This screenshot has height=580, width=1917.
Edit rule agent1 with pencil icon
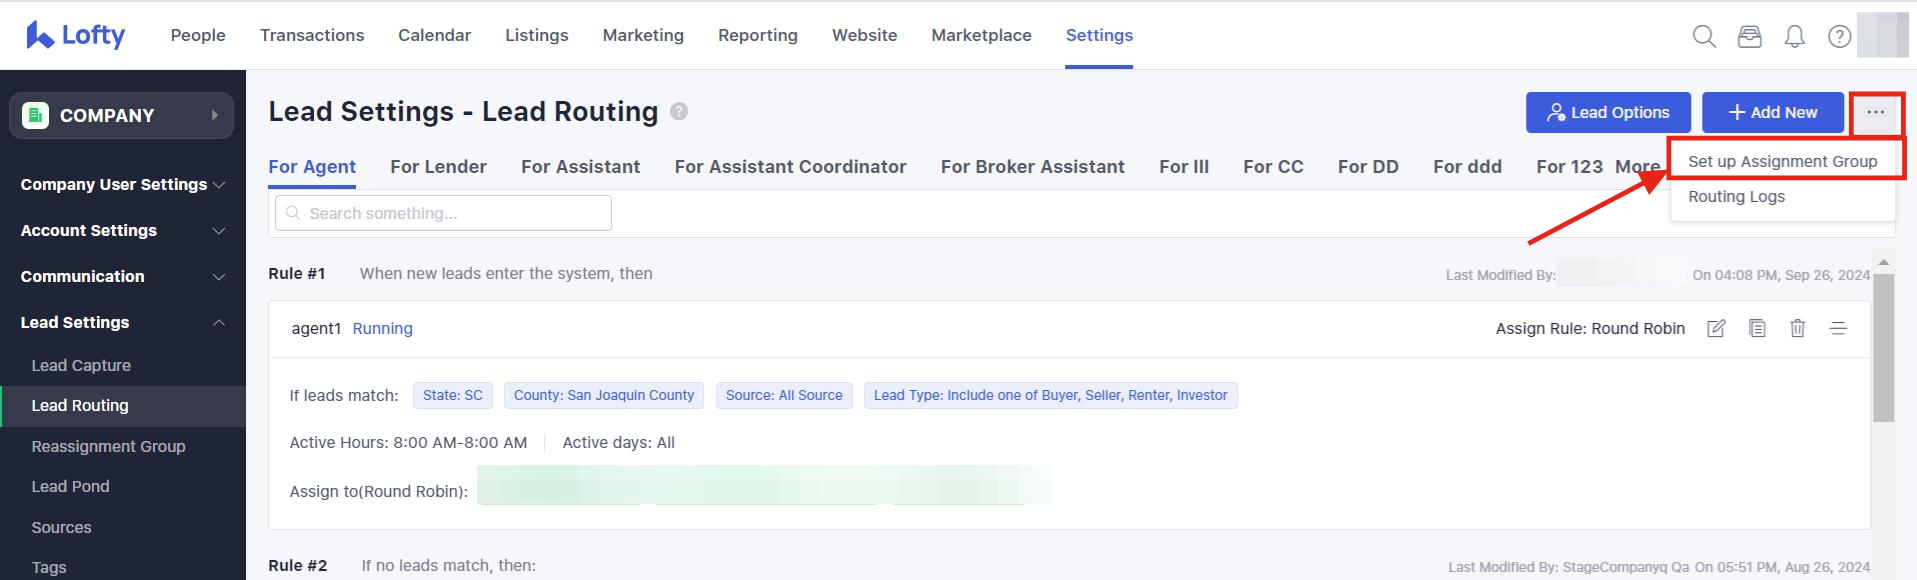coord(1716,328)
